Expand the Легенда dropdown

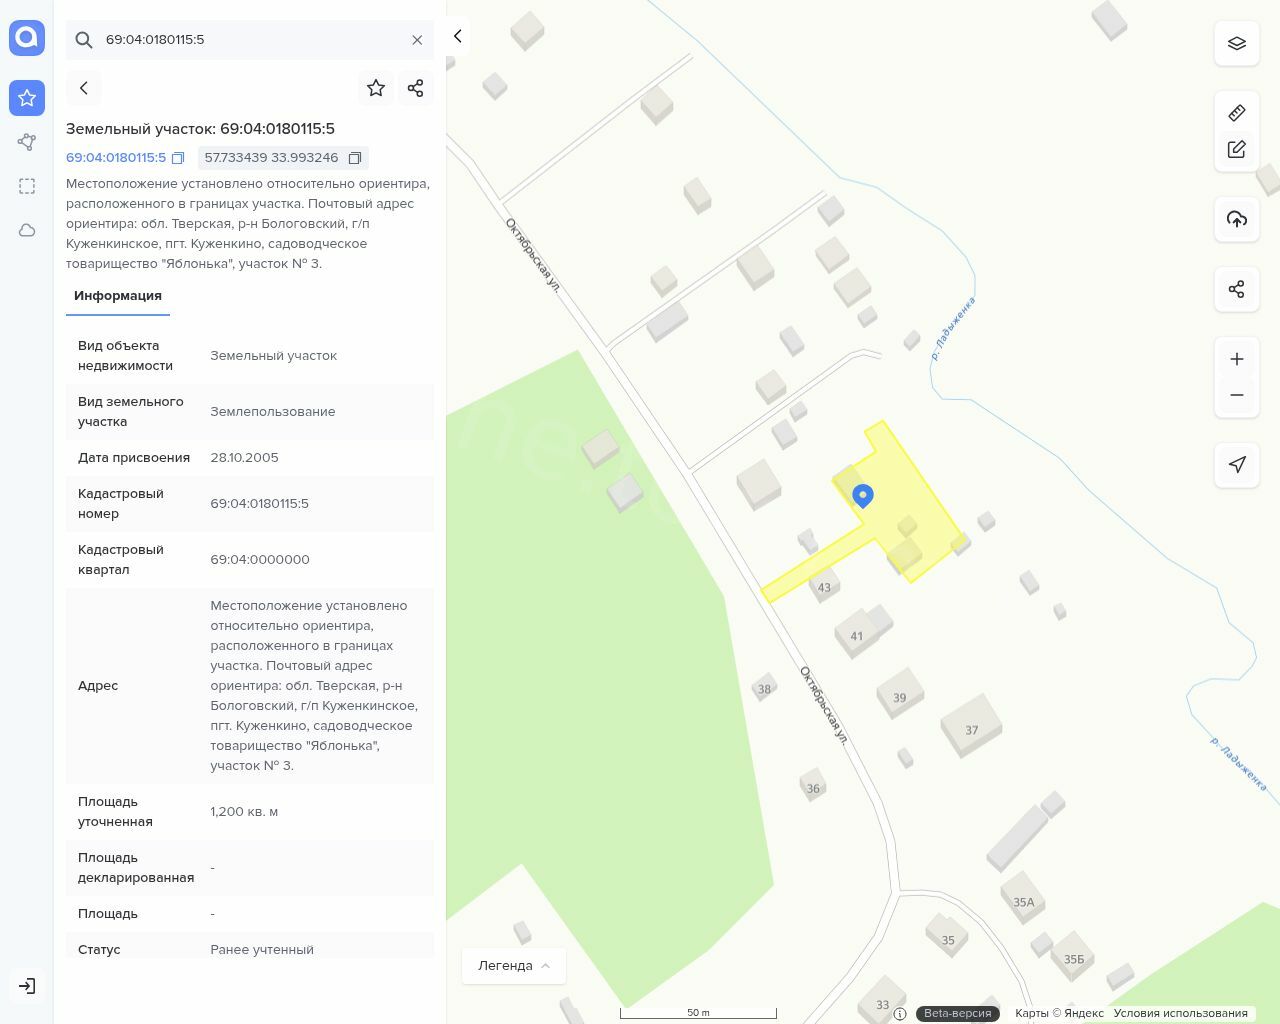point(513,965)
